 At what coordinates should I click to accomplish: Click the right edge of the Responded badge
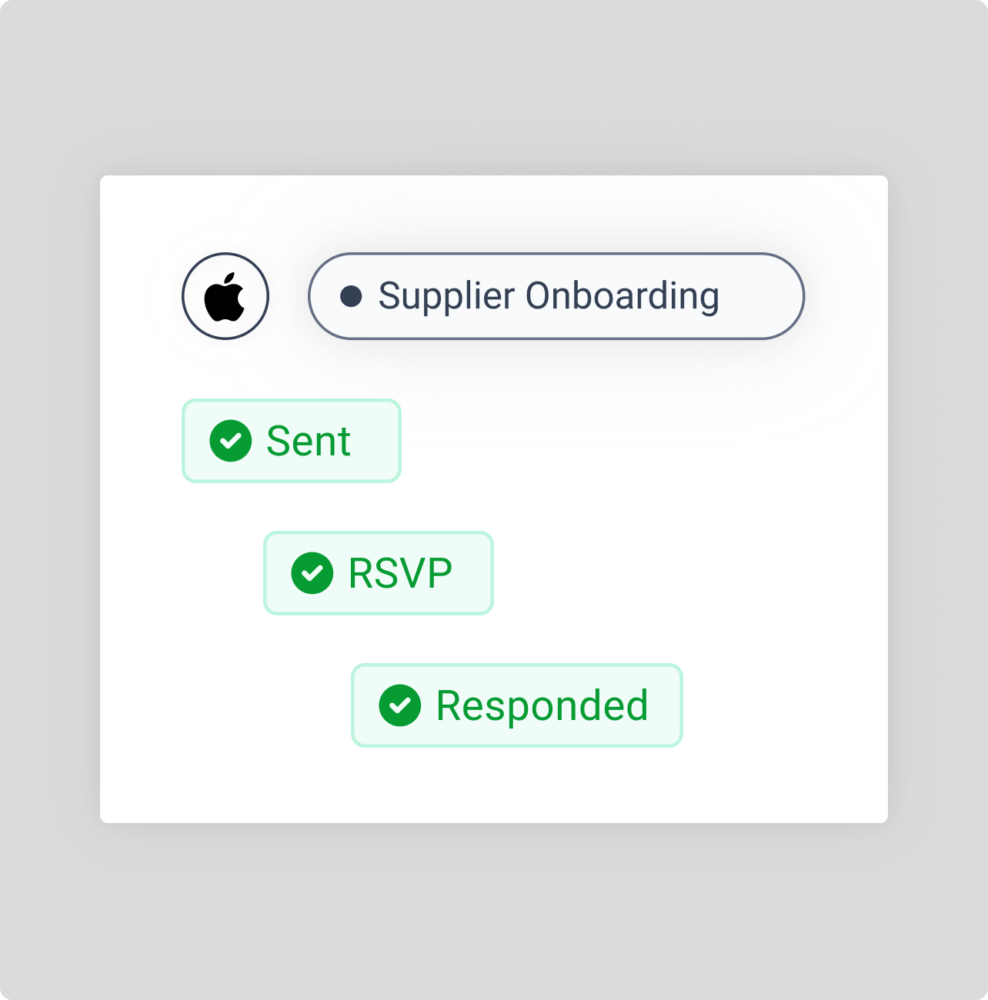678,705
